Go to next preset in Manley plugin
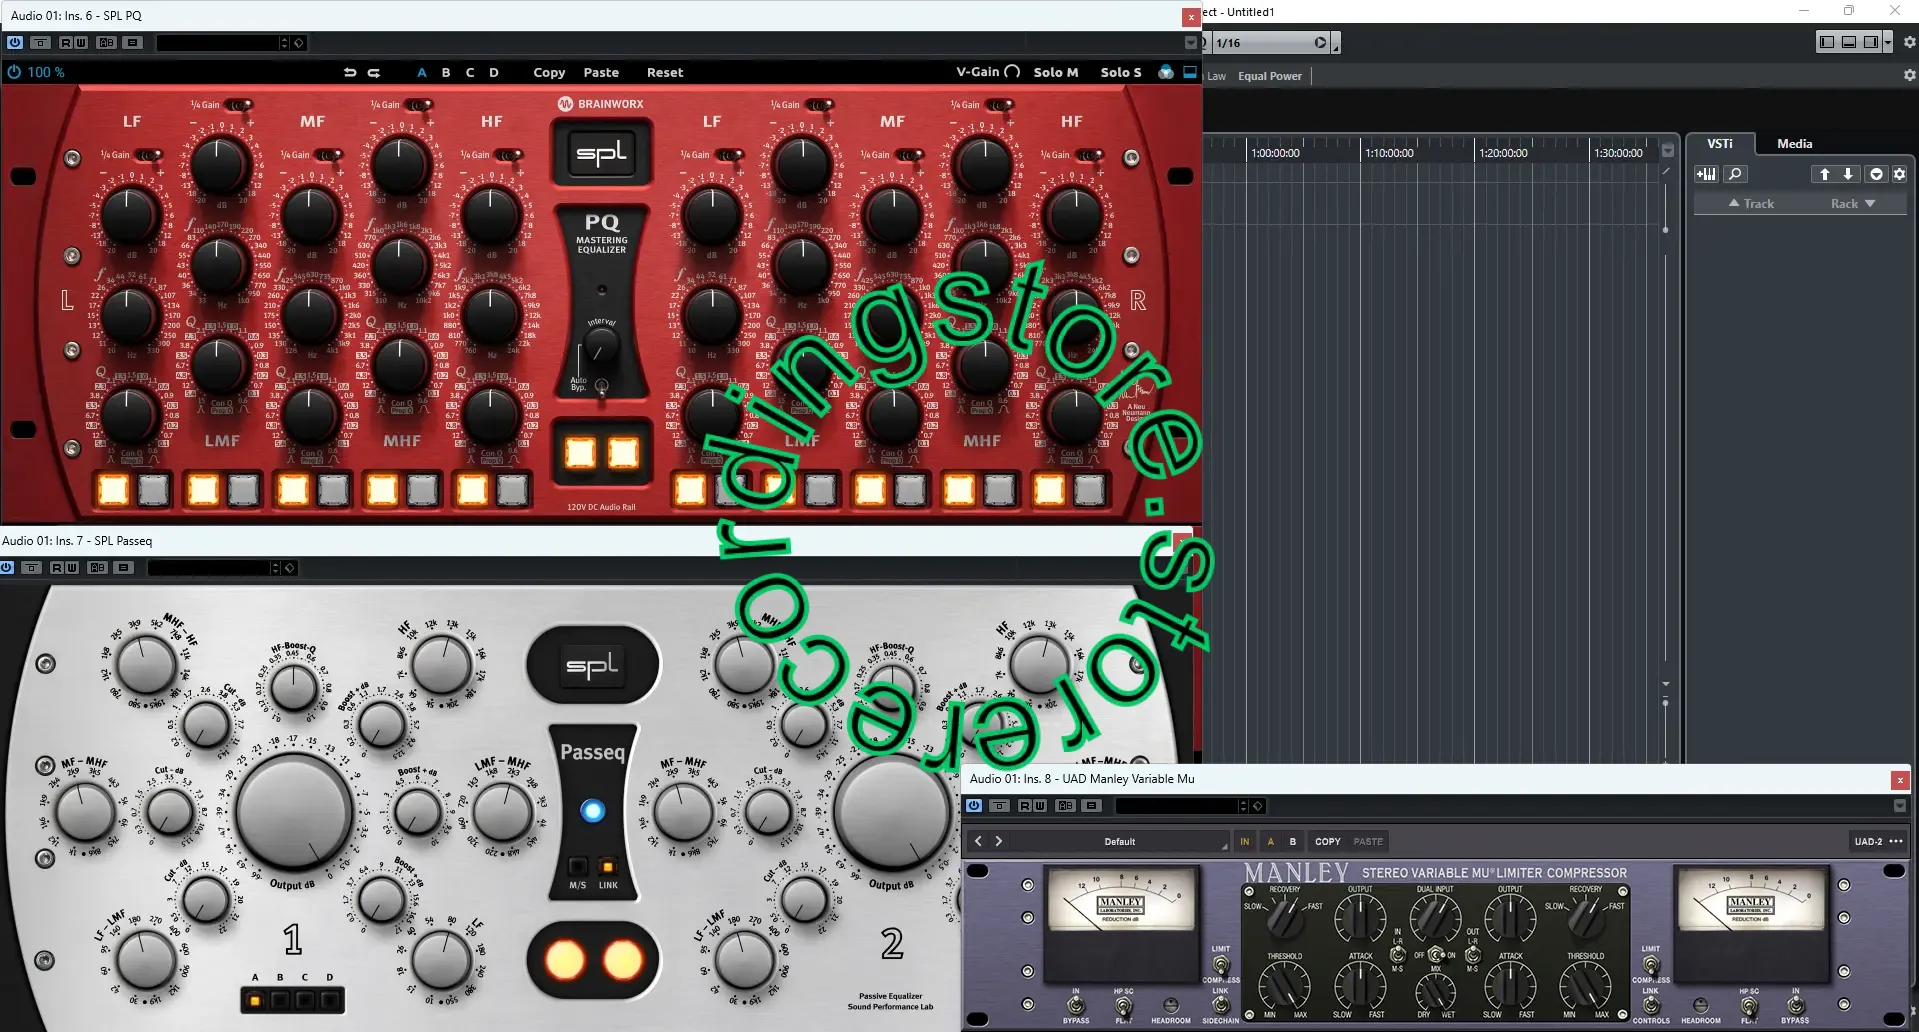 pos(998,841)
